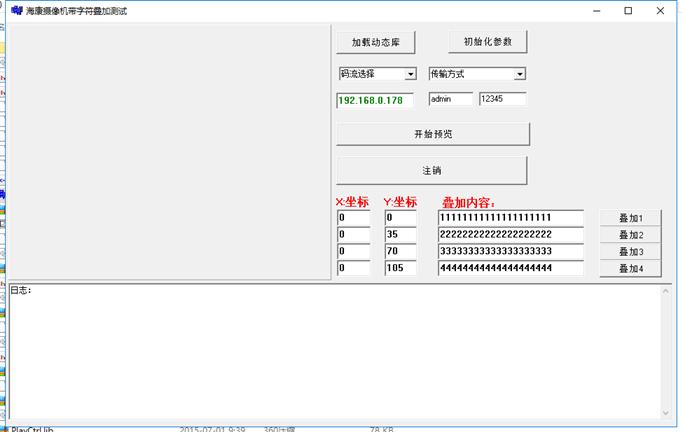682x432 pixels.
Task: Click the 叠加3 button
Action: (630, 251)
